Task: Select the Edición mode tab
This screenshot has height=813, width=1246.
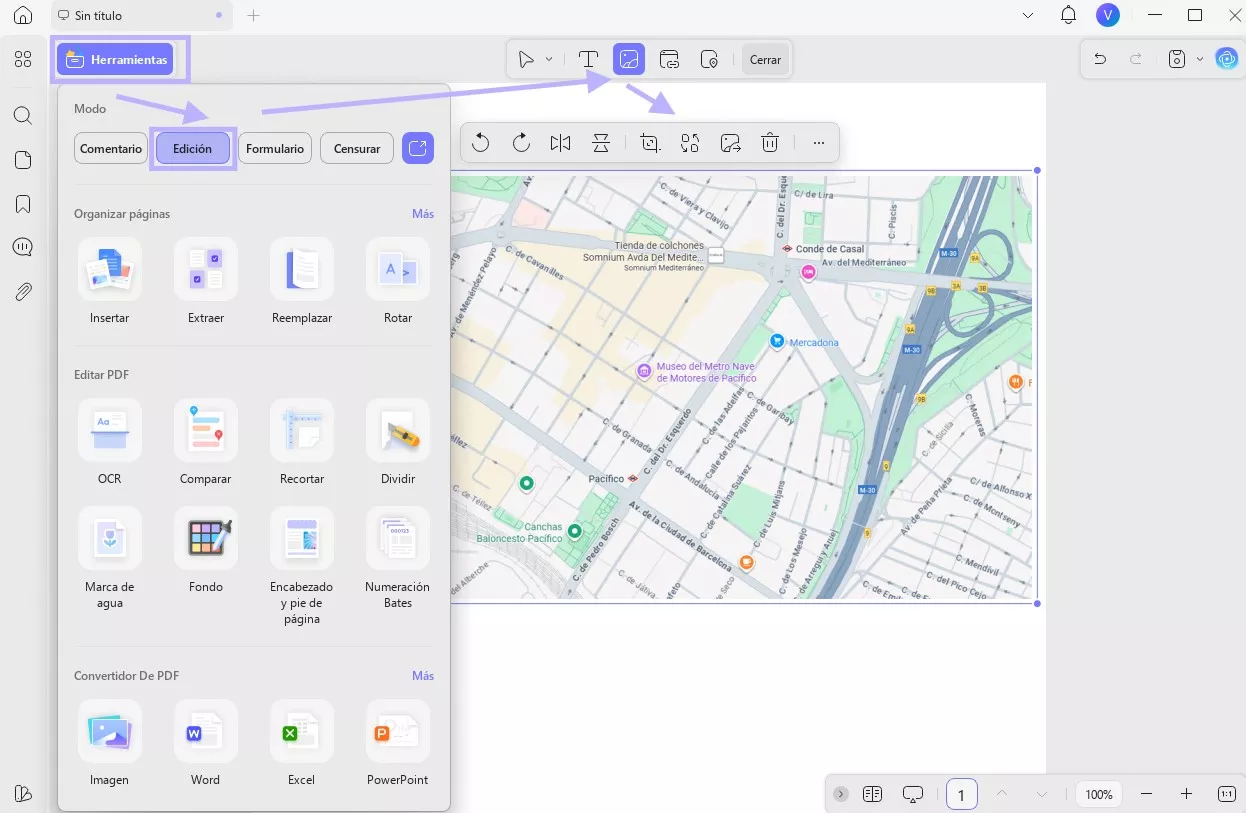Action: 192,149
